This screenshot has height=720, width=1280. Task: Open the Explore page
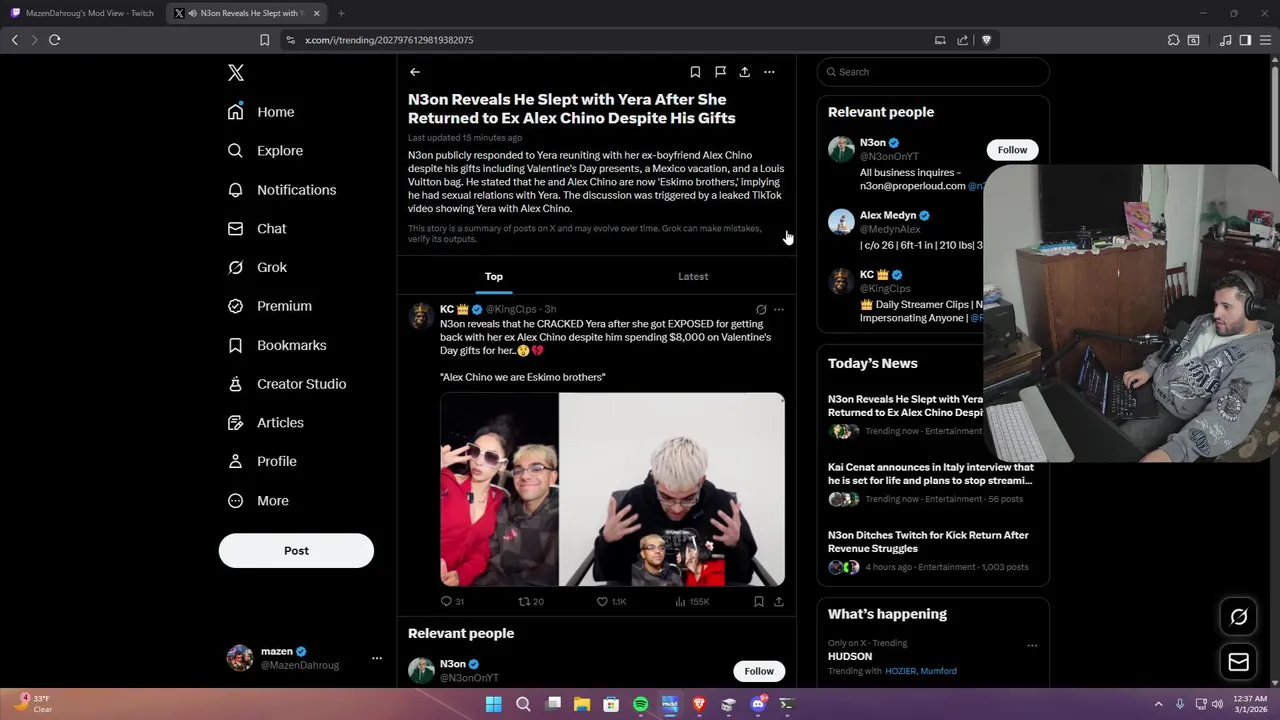265,151
